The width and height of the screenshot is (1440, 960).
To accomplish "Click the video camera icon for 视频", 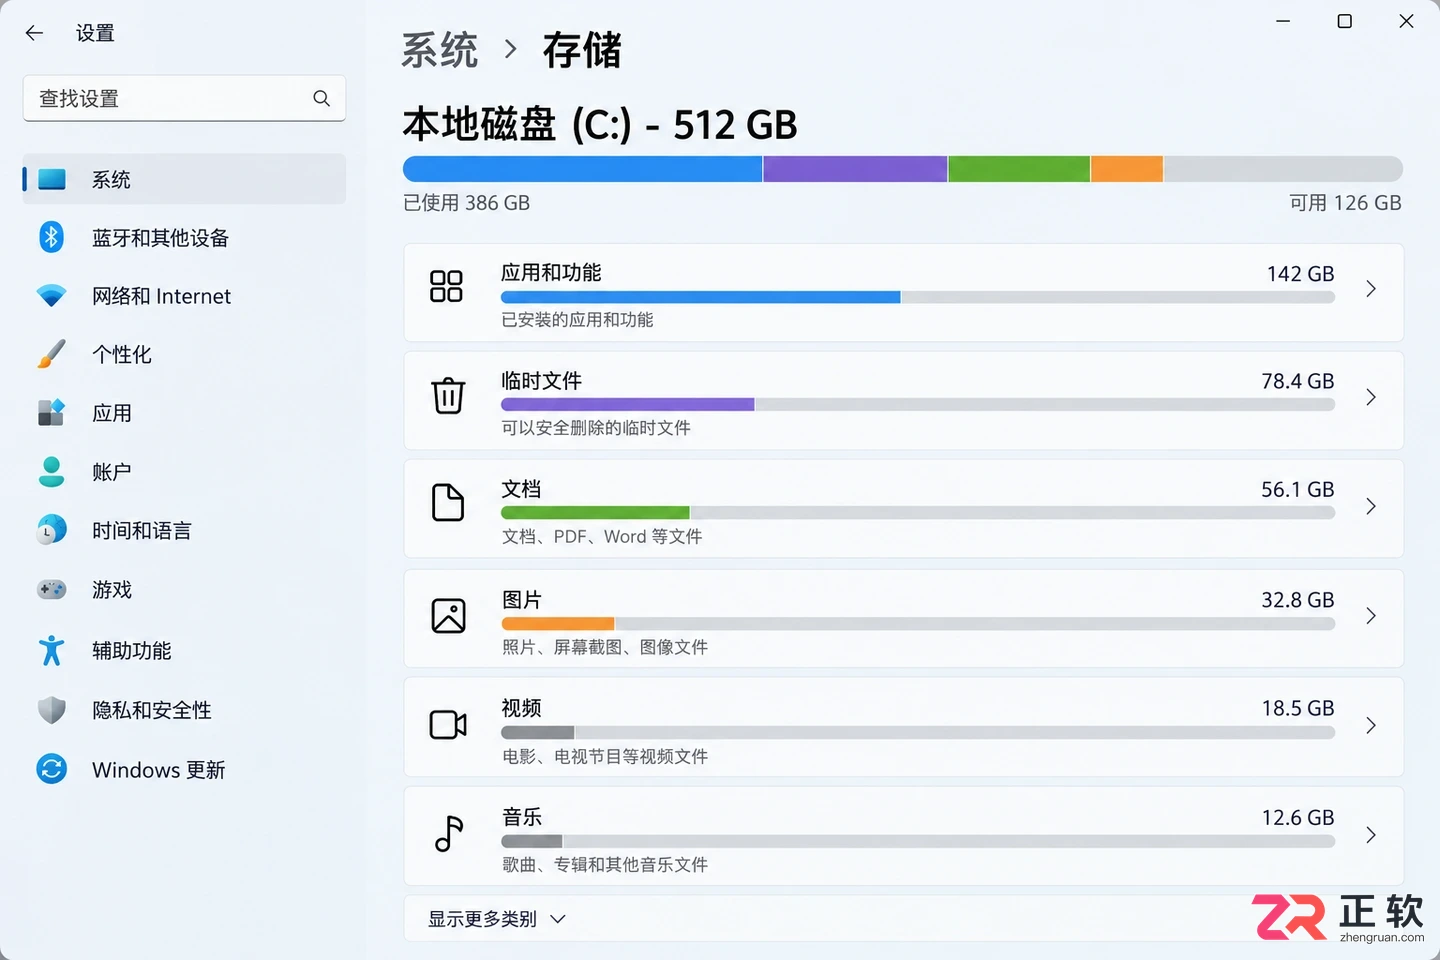I will (x=448, y=724).
